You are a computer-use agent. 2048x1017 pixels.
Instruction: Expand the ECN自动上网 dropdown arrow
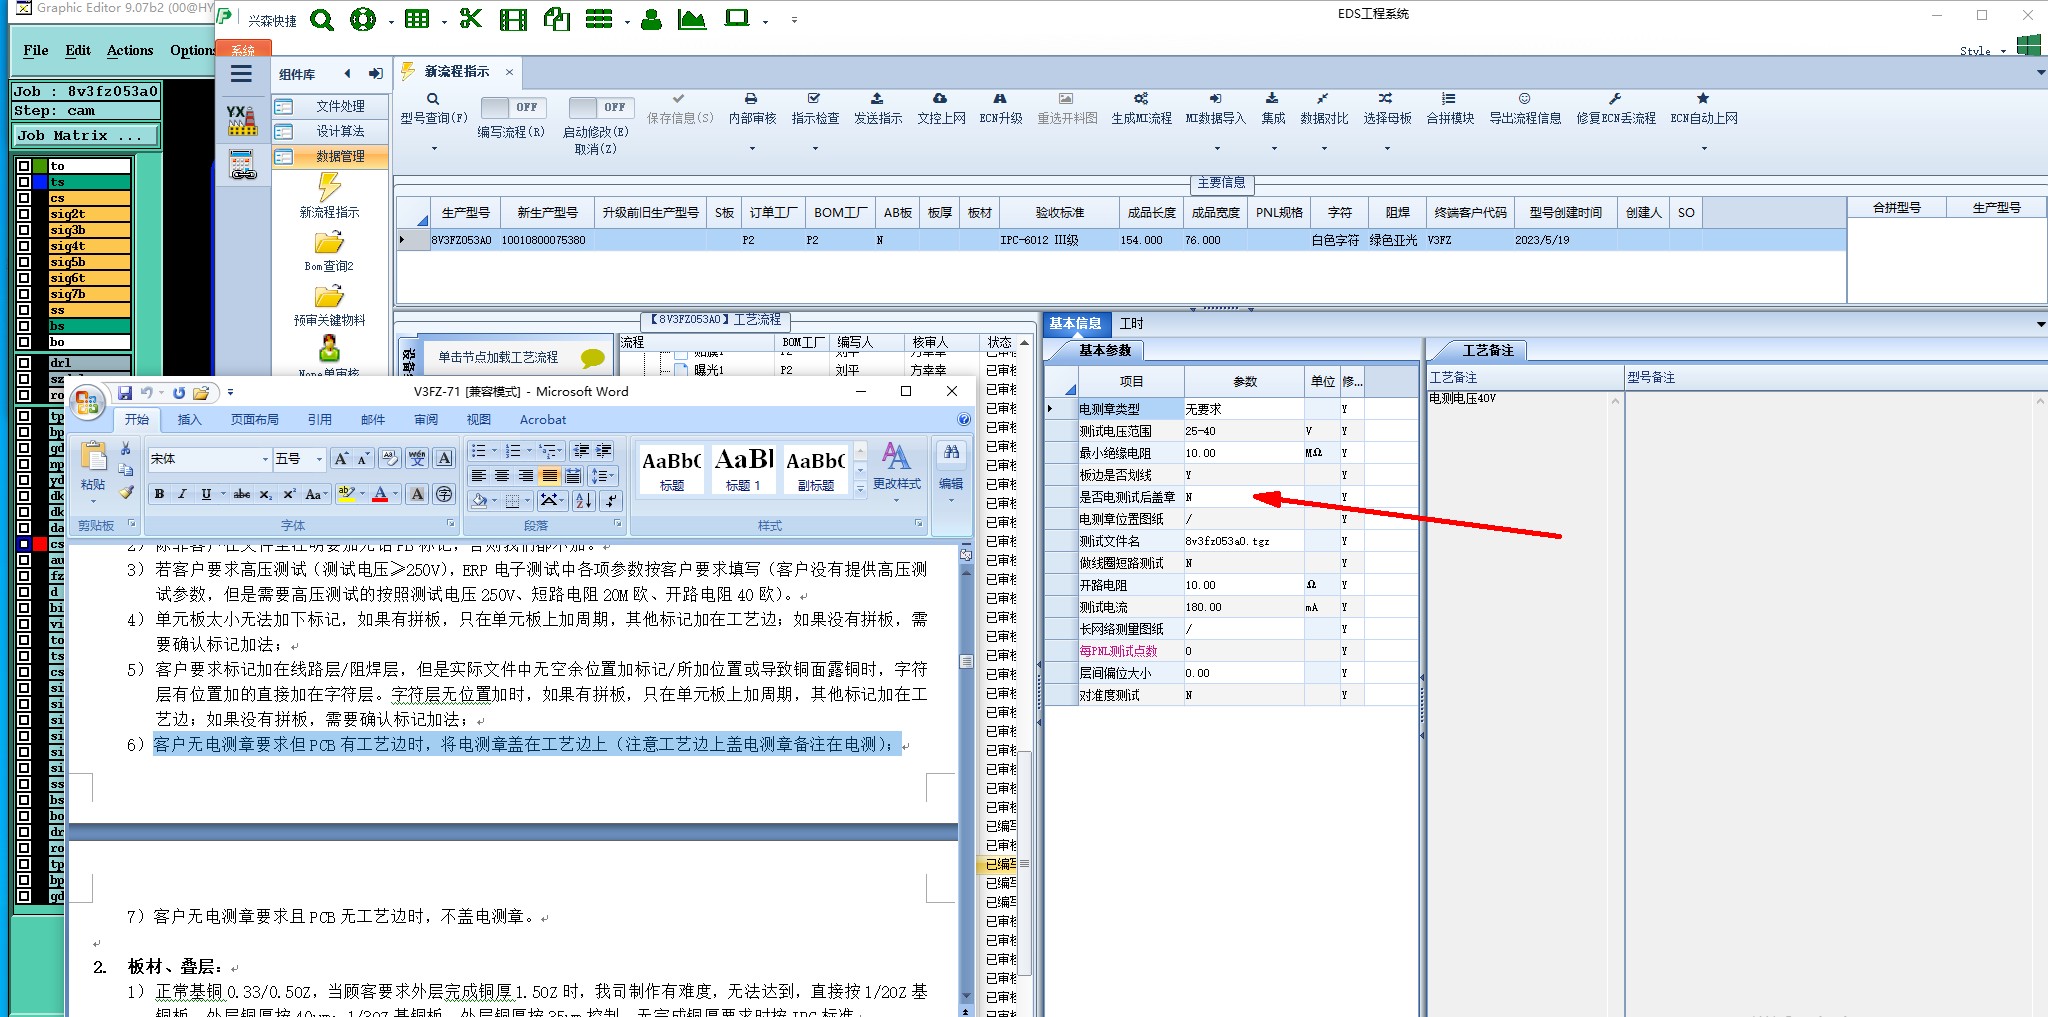[1704, 149]
